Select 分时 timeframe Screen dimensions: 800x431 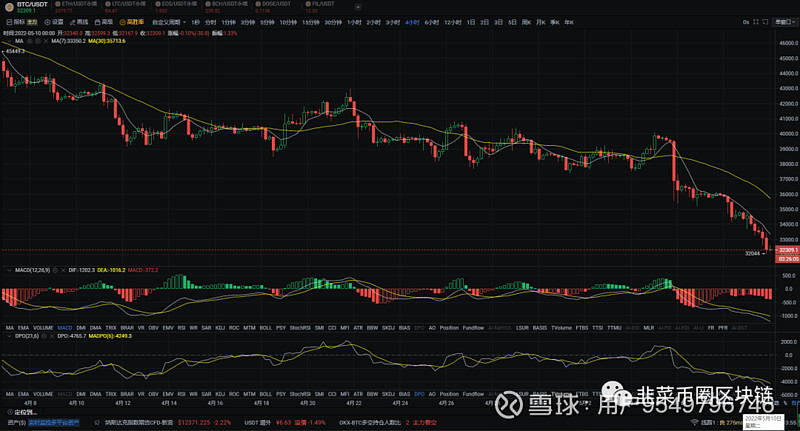210,22
